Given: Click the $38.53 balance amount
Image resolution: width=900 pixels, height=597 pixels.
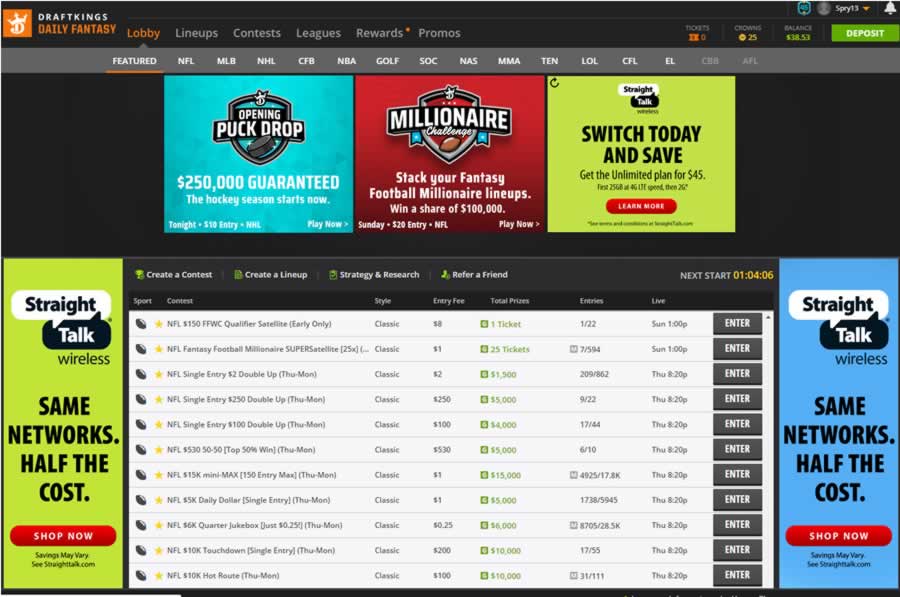Looking at the screenshot, I should click(798, 37).
